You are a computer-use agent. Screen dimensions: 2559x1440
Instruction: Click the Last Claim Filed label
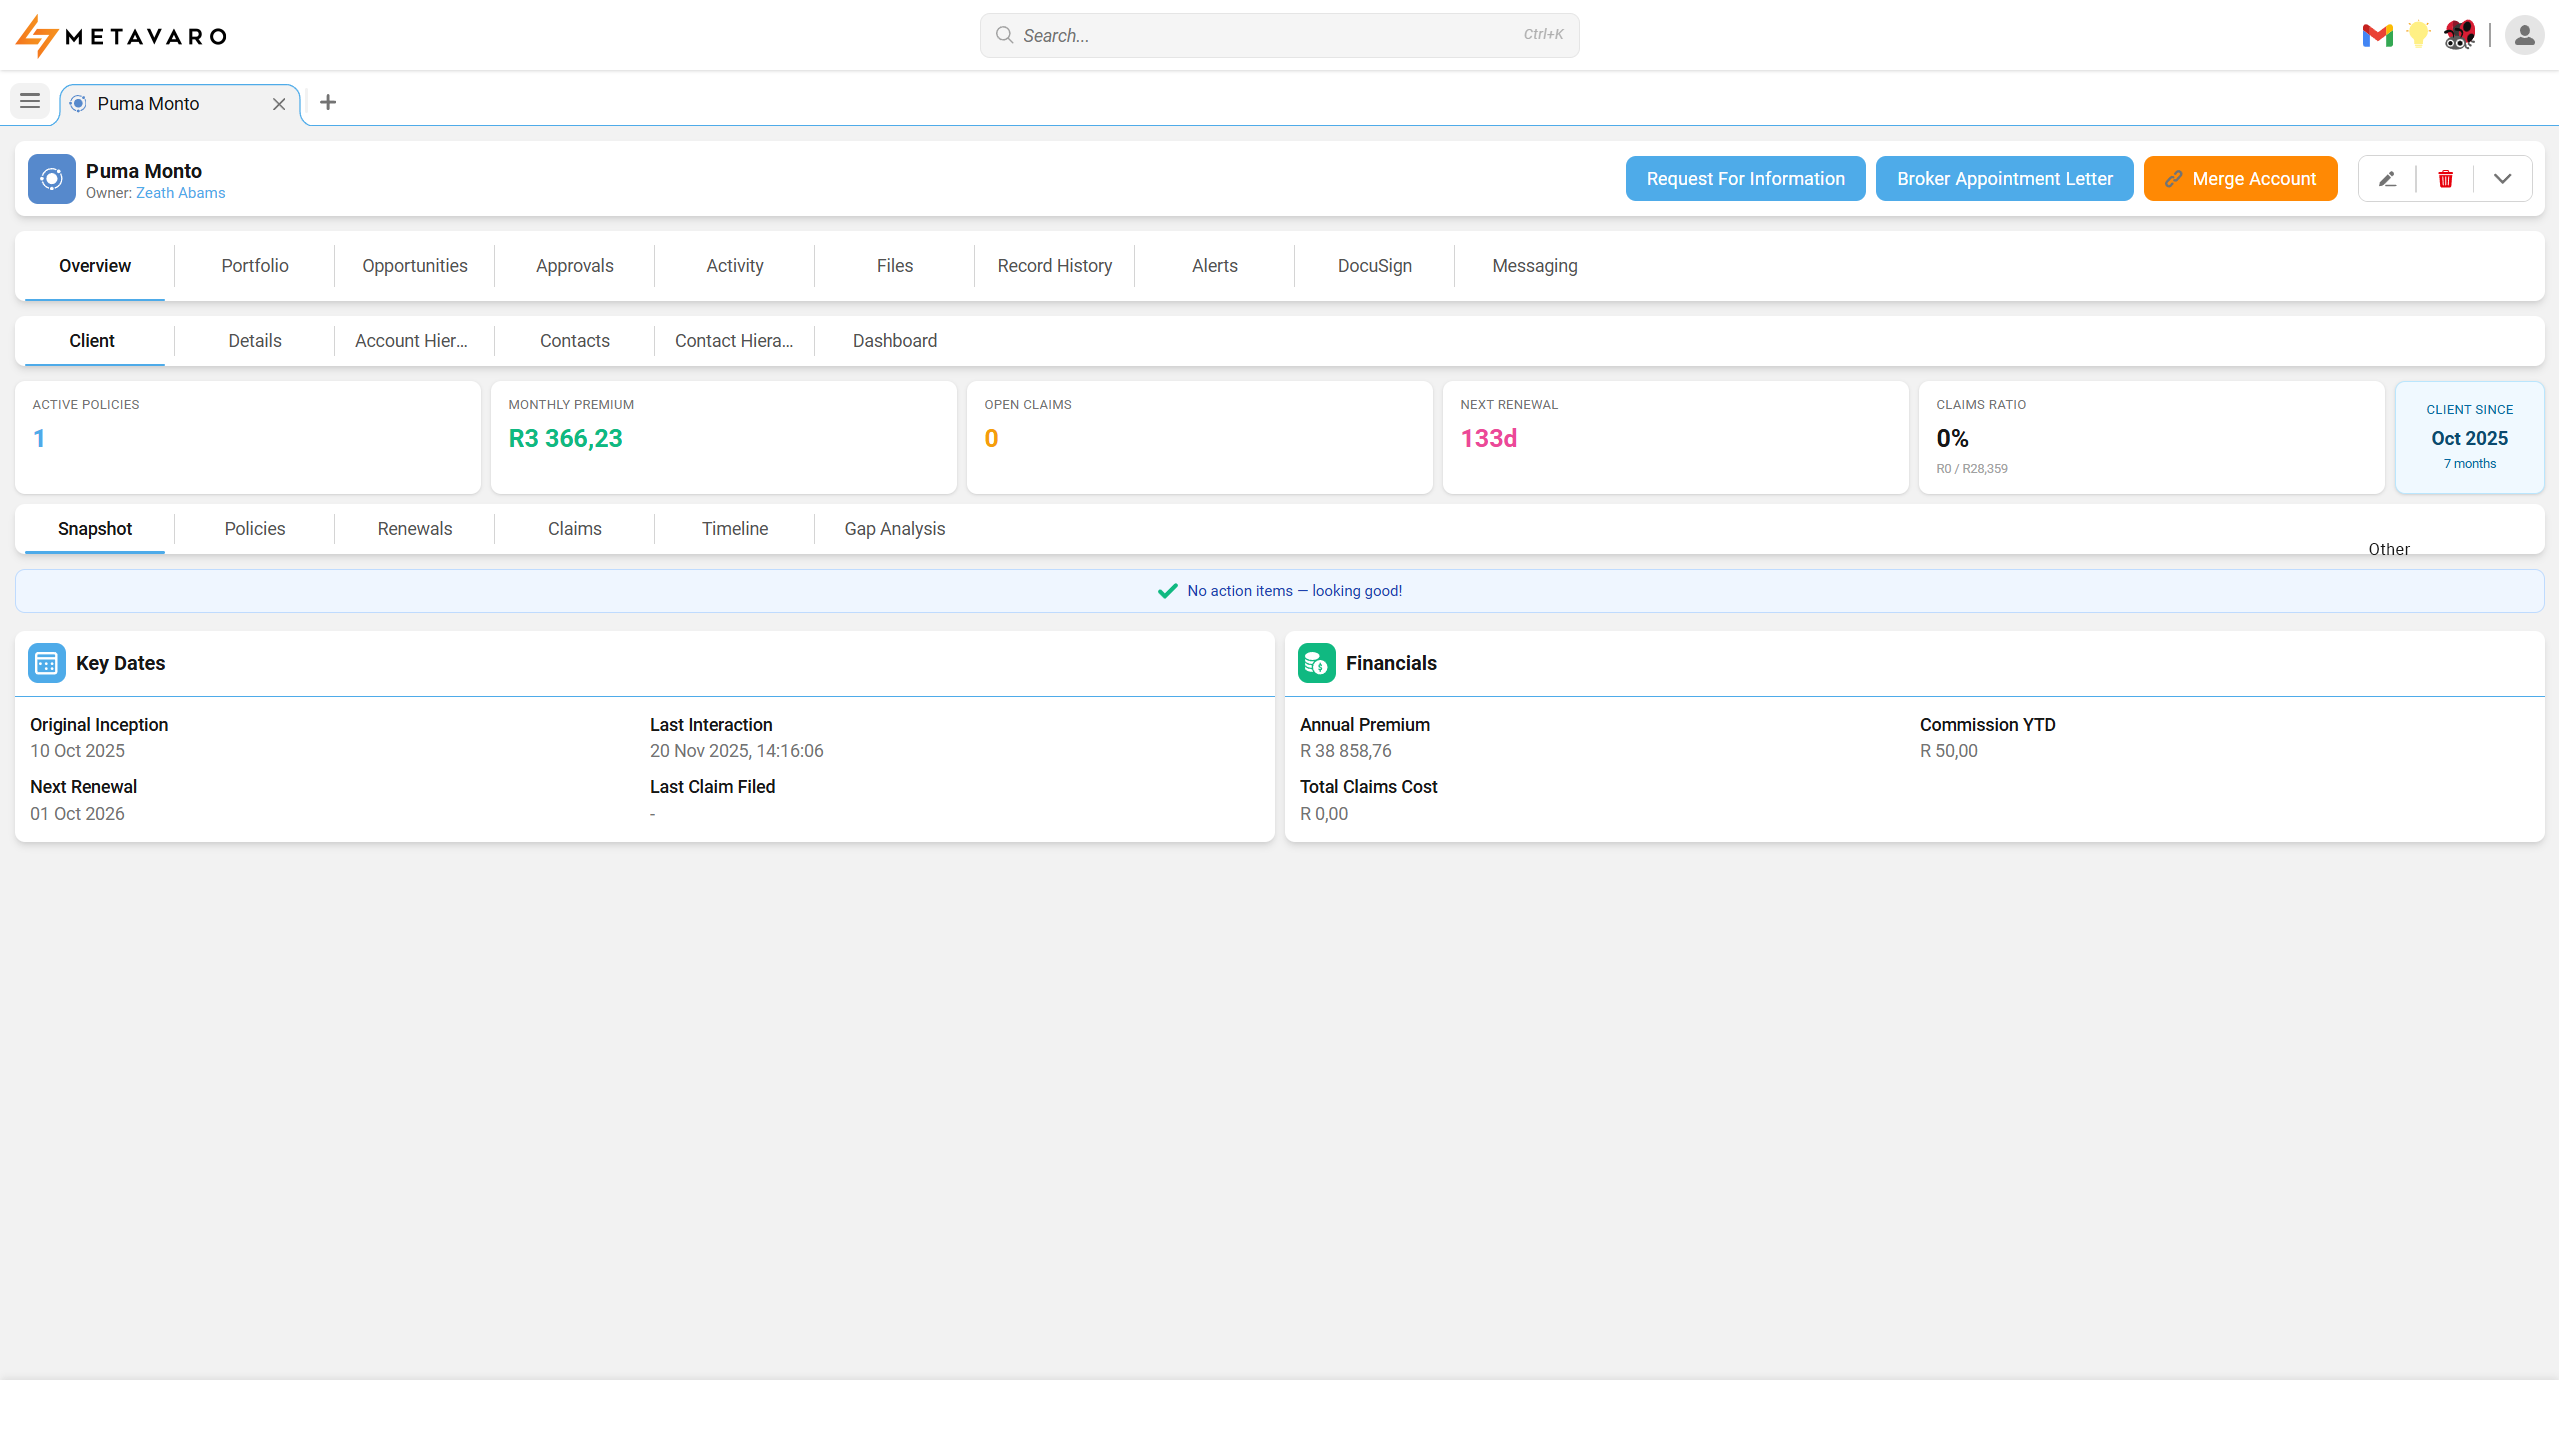click(713, 787)
